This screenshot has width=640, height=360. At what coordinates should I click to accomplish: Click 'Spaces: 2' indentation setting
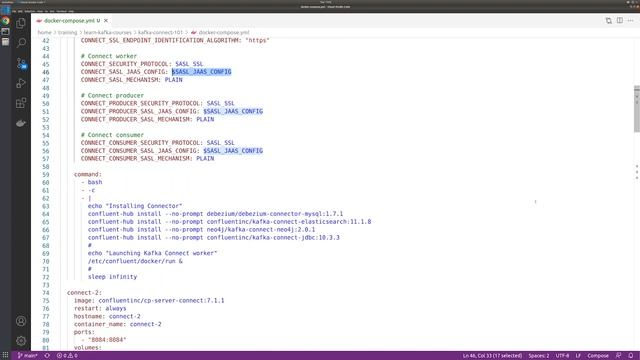539,356
